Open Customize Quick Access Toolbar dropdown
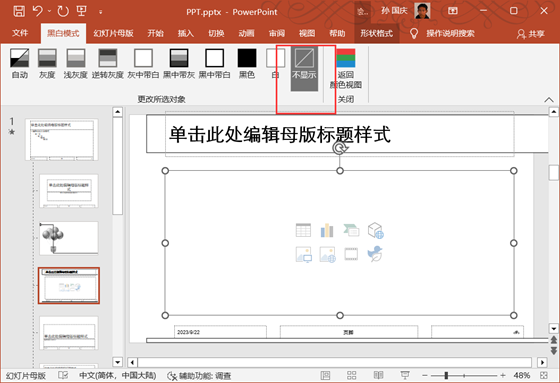The height and width of the screenshot is (383, 560). (101, 12)
